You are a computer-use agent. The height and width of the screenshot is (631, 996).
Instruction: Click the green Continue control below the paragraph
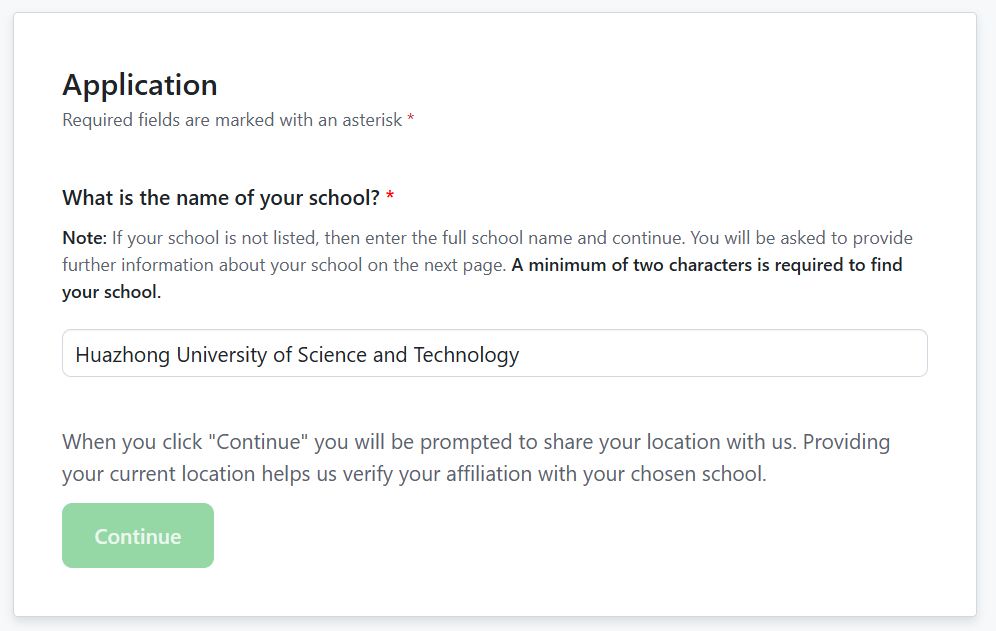[137, 536]
